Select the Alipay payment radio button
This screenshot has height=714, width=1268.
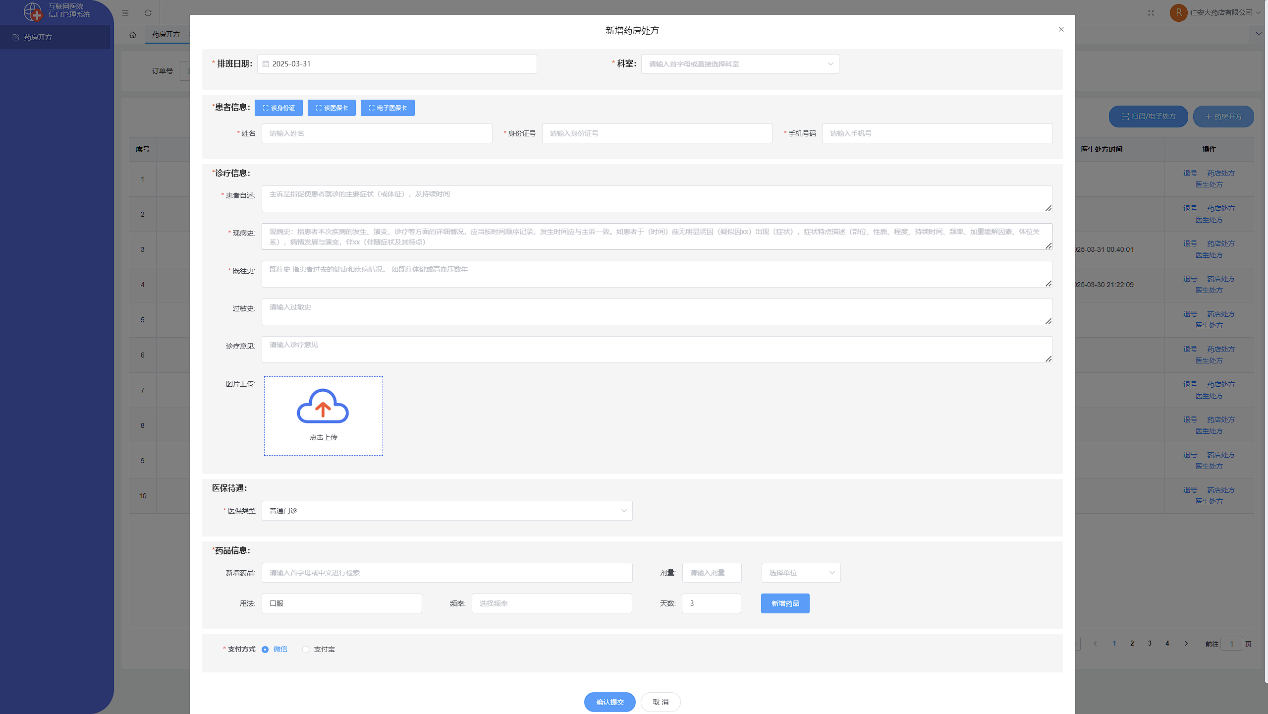point(306,649)
